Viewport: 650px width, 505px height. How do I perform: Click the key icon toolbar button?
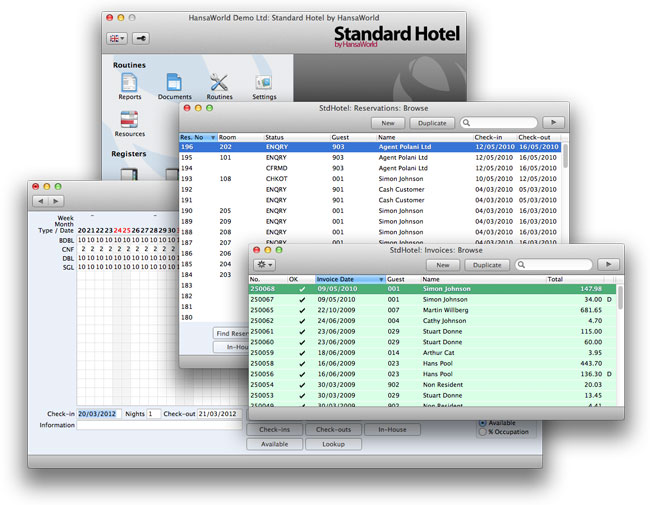point(141,39)
